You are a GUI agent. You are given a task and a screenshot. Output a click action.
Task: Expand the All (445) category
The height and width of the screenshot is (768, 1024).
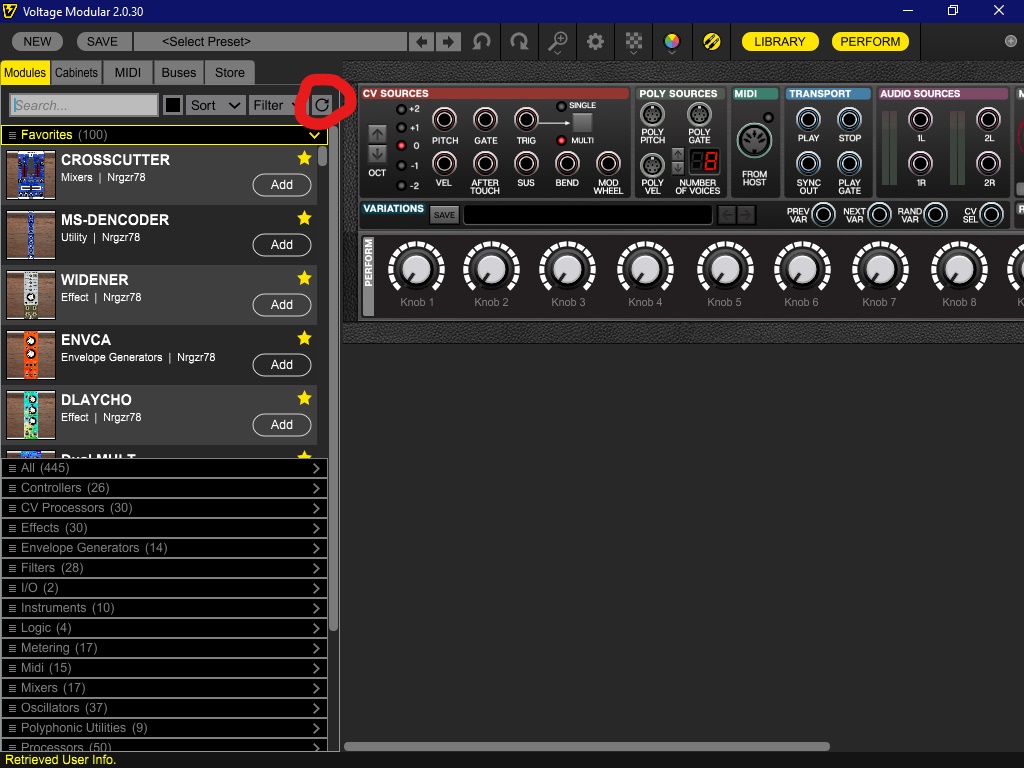click(165, 468)
